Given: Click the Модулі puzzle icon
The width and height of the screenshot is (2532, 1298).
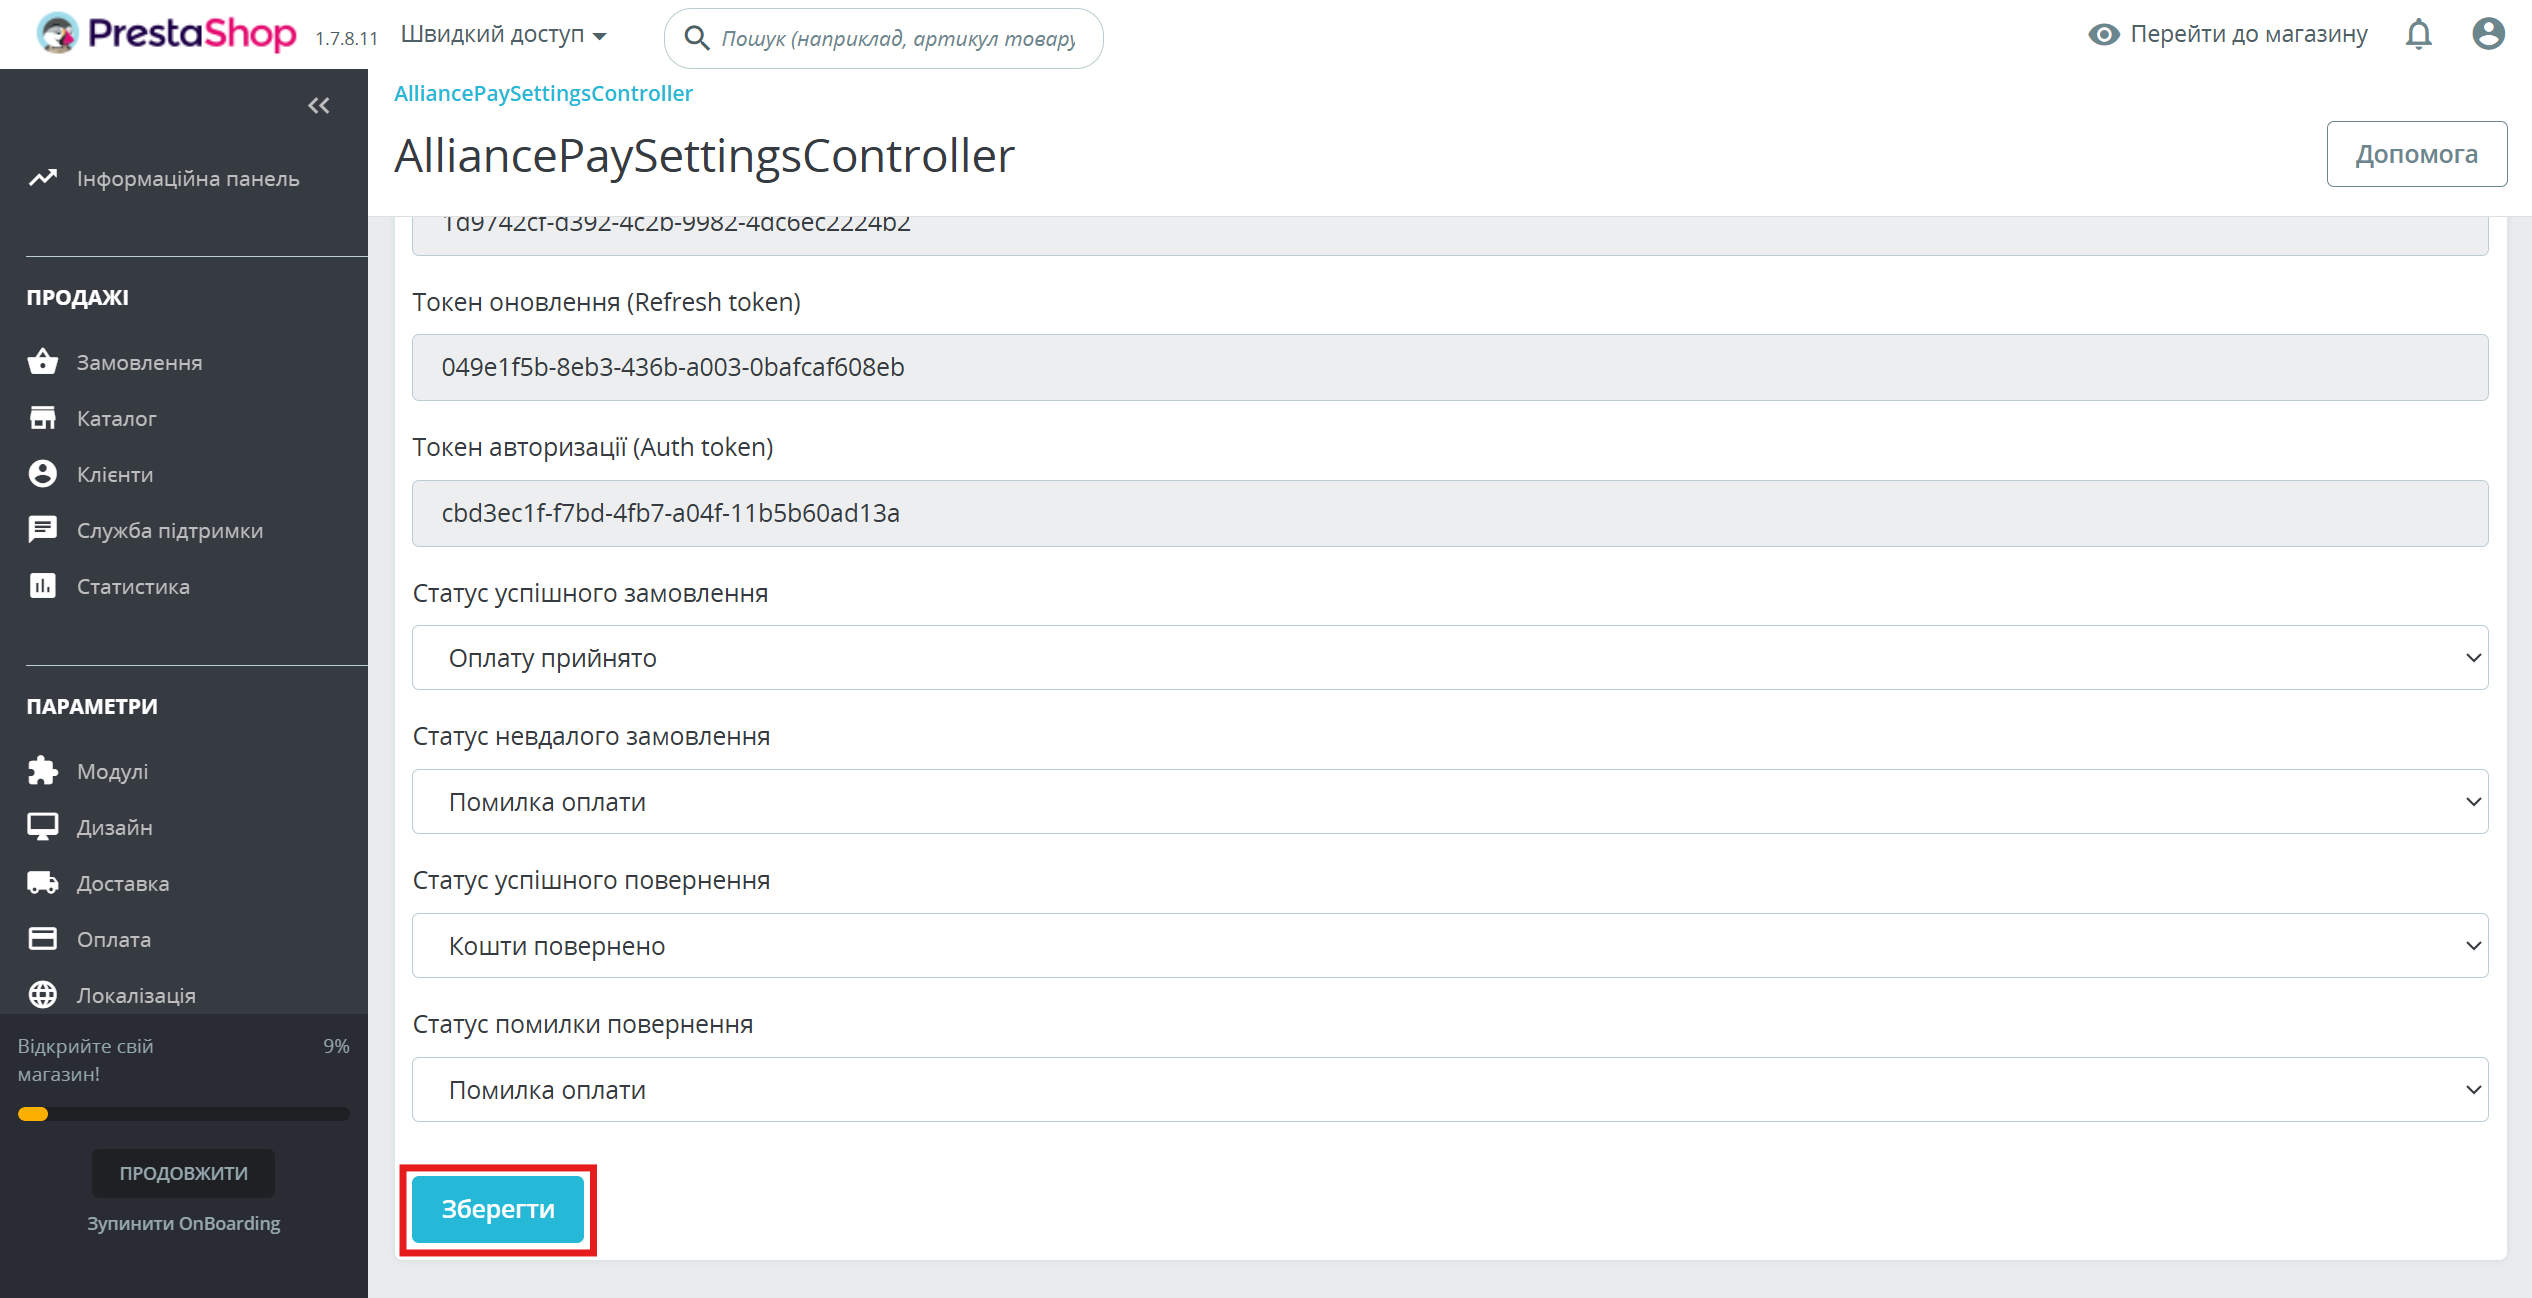Looking at the screenshot, I should pos(42,771).
